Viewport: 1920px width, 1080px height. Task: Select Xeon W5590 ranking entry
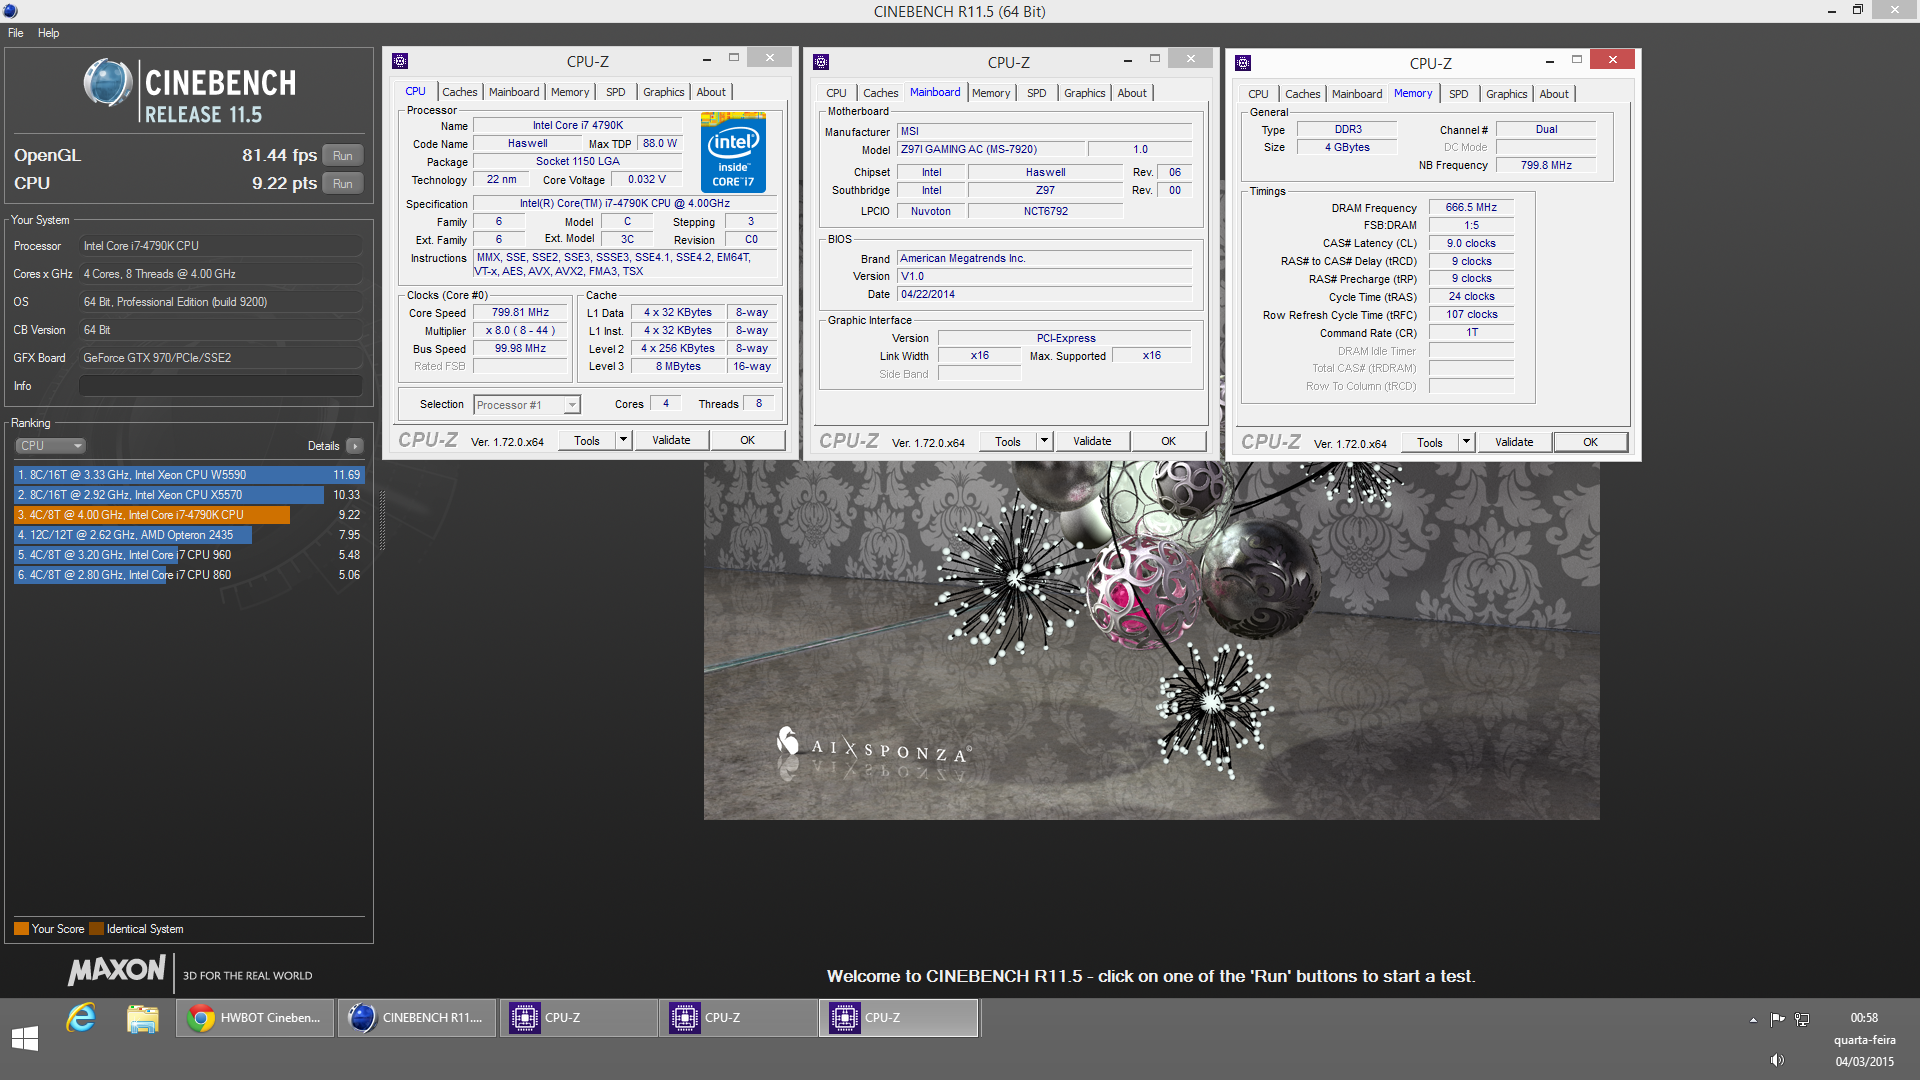pyautogui.click(x=189, y=475)
